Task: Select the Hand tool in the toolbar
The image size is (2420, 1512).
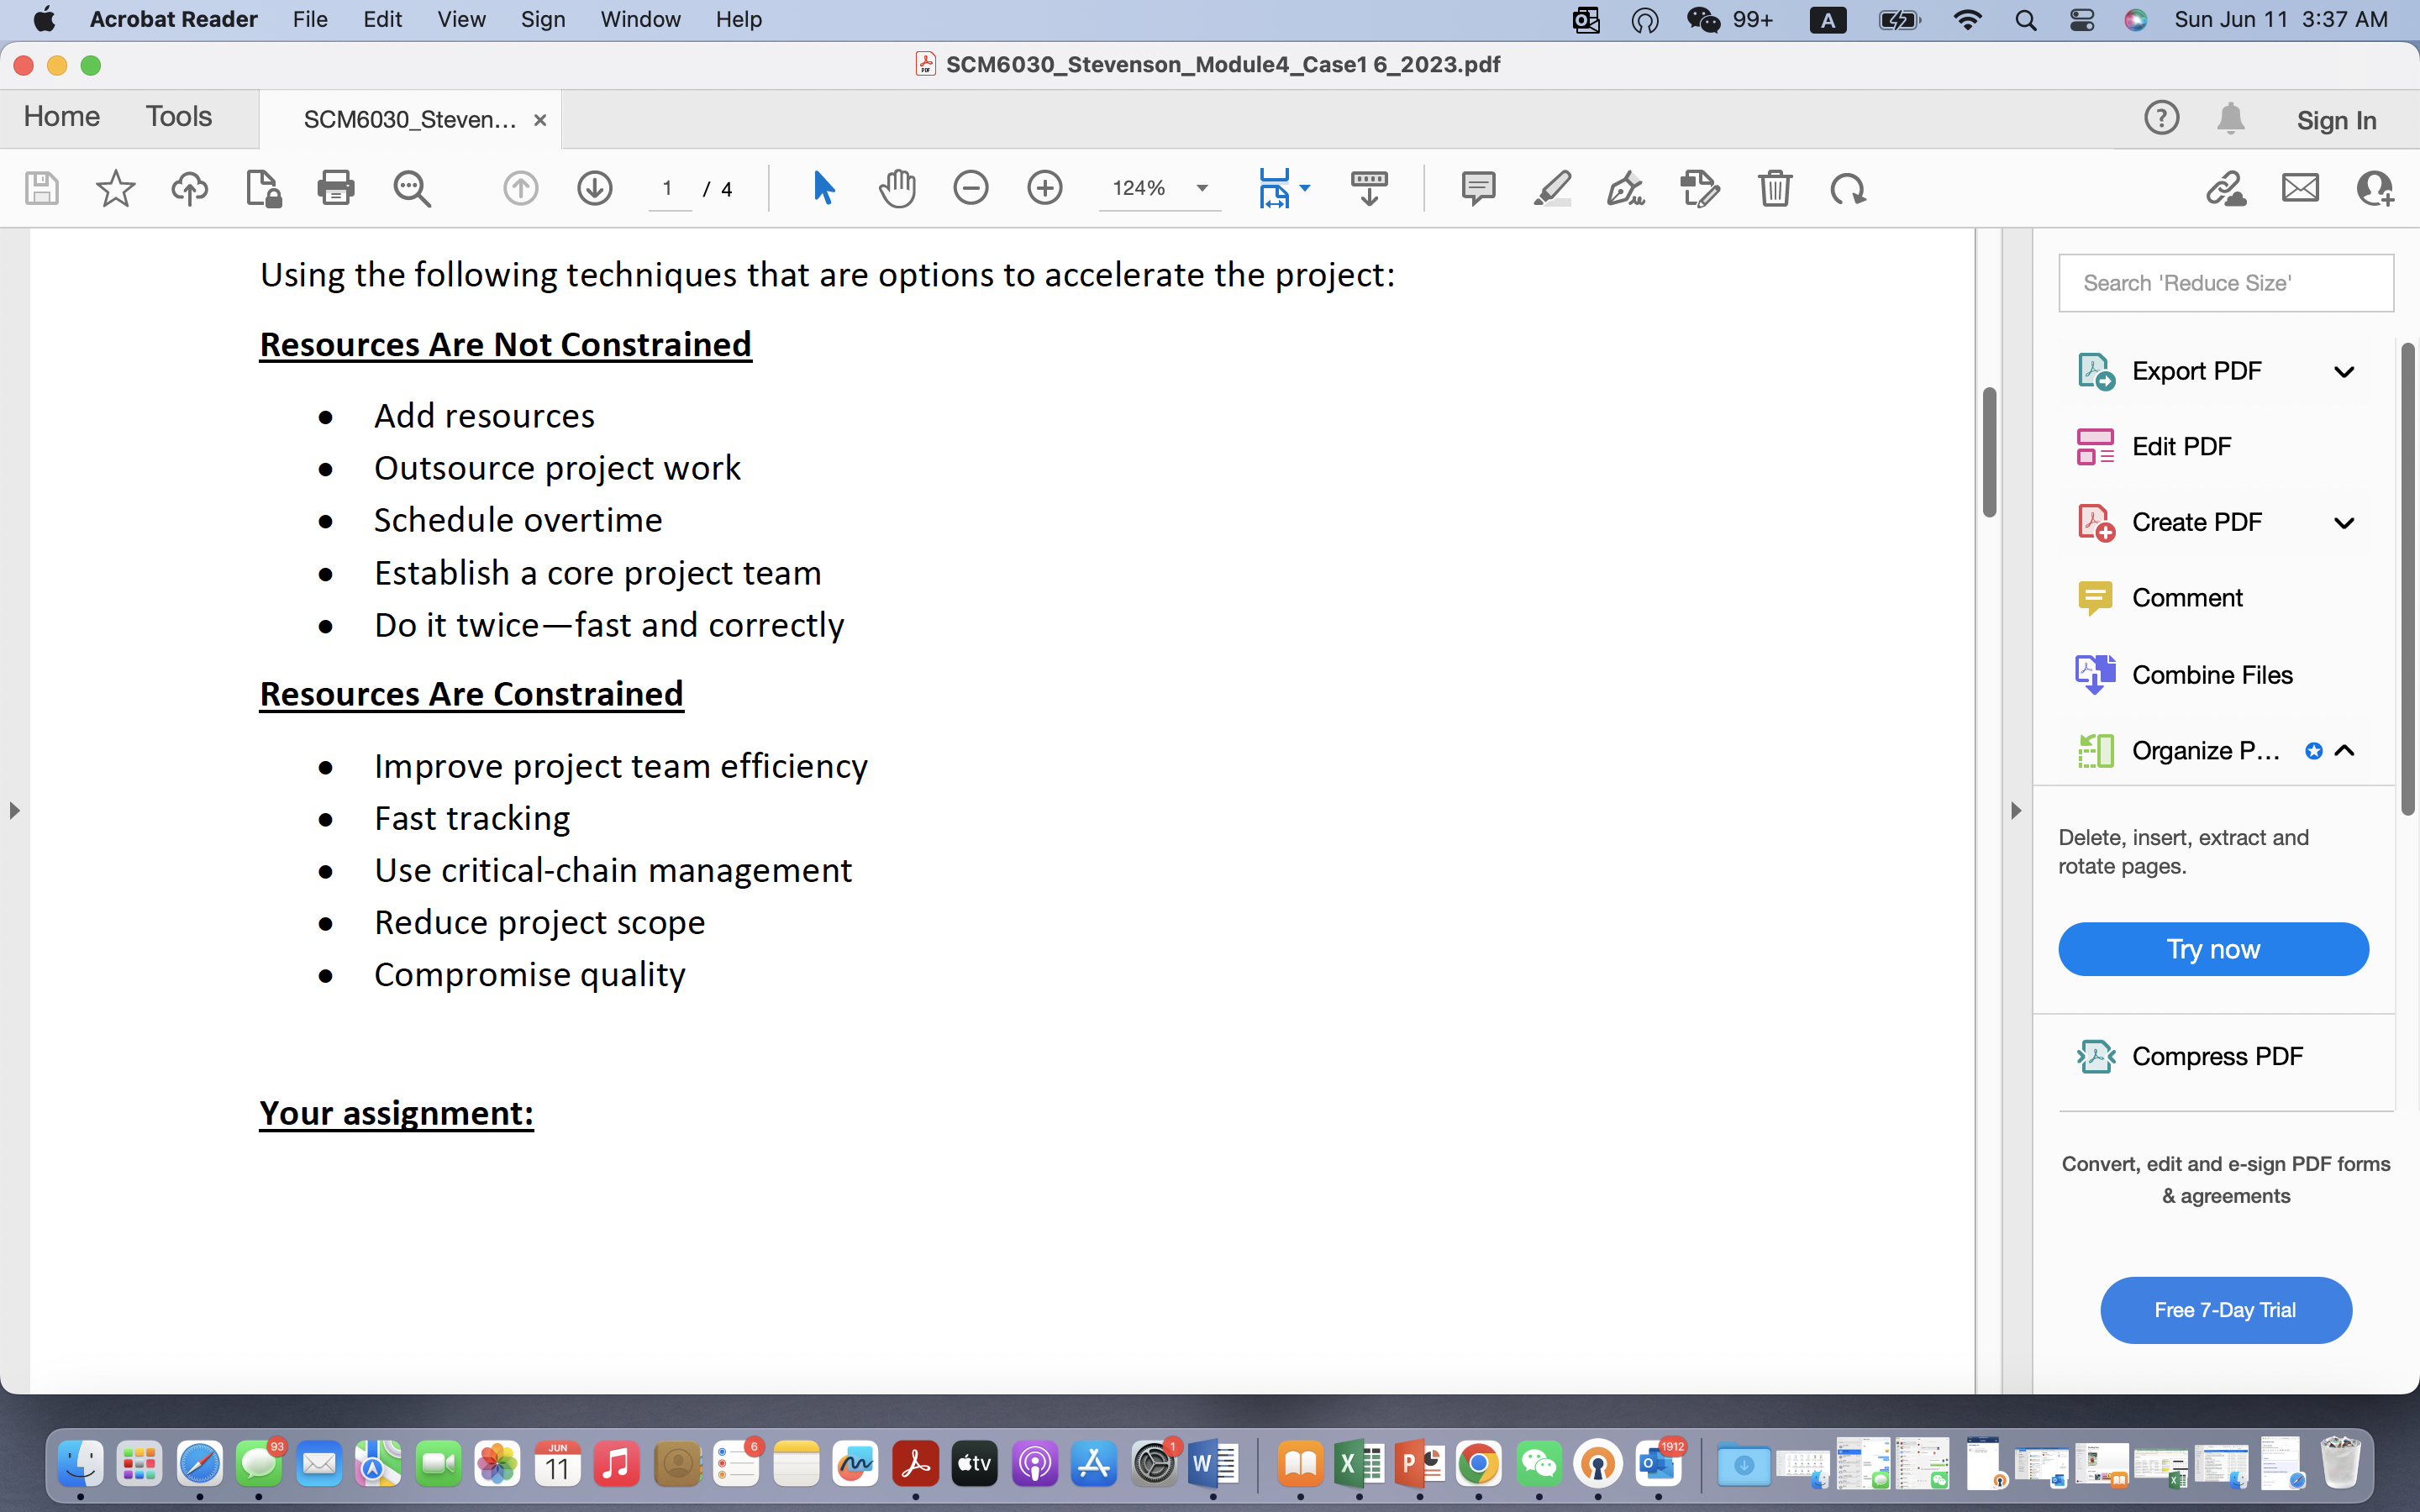Action: pos(897,188)
